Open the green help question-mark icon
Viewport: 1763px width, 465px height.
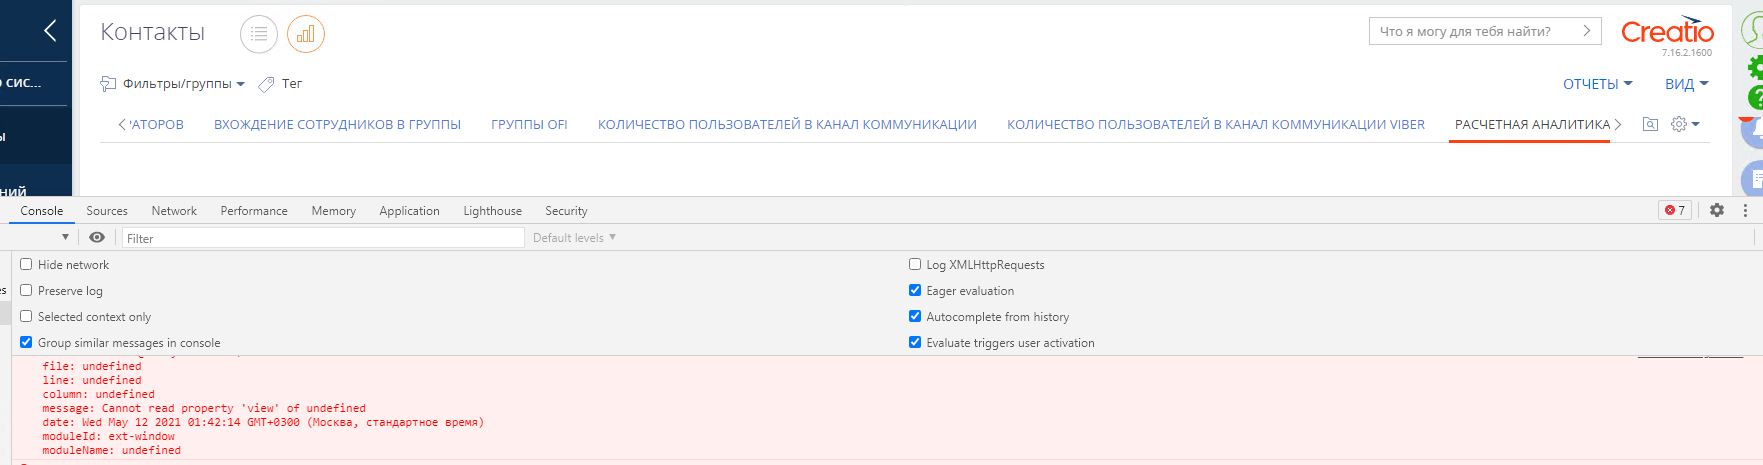pos(1755,98)
